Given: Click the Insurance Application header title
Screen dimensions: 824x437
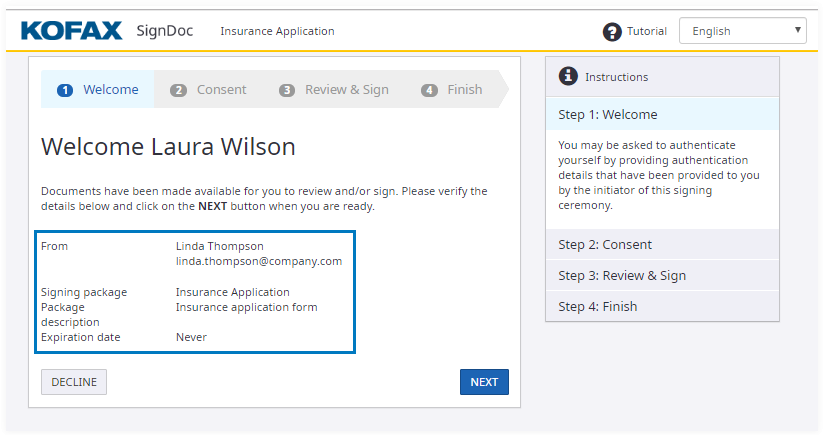Looking at the screenshot, I should (277, 31).
